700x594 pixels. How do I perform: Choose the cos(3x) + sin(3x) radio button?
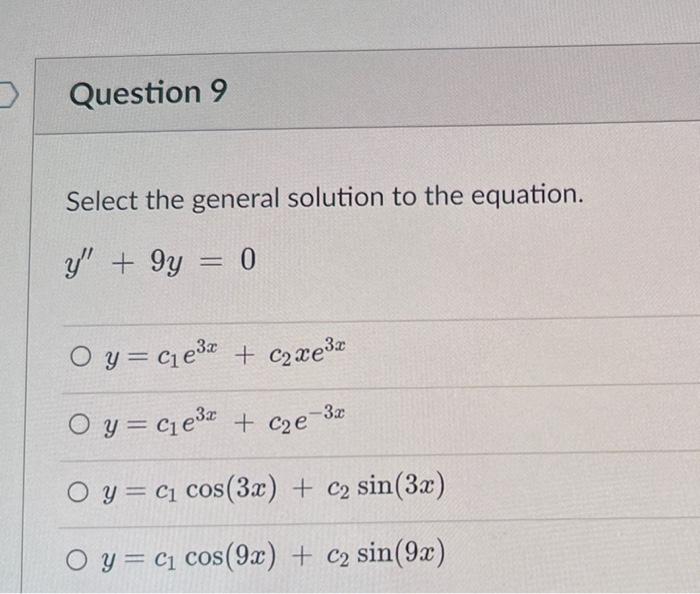[78, 491]
